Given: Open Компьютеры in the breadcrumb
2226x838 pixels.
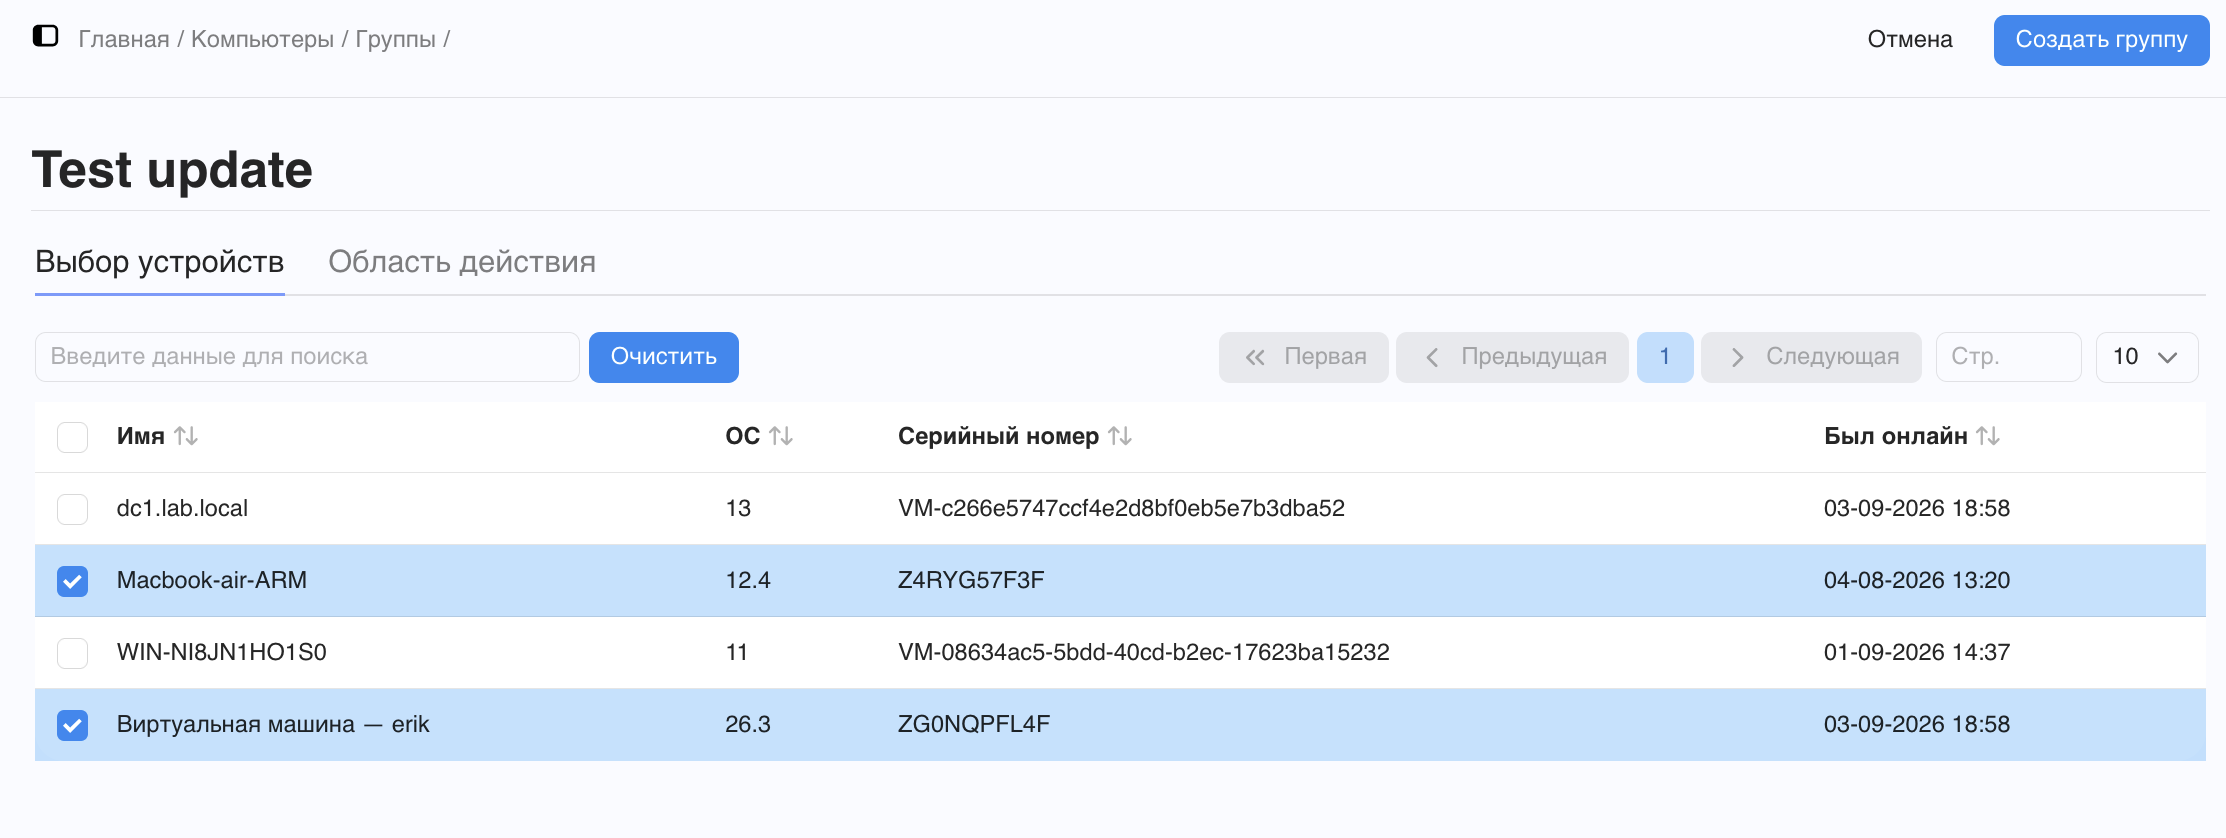Looking at the screenshot, I should (x=263, y=39).
